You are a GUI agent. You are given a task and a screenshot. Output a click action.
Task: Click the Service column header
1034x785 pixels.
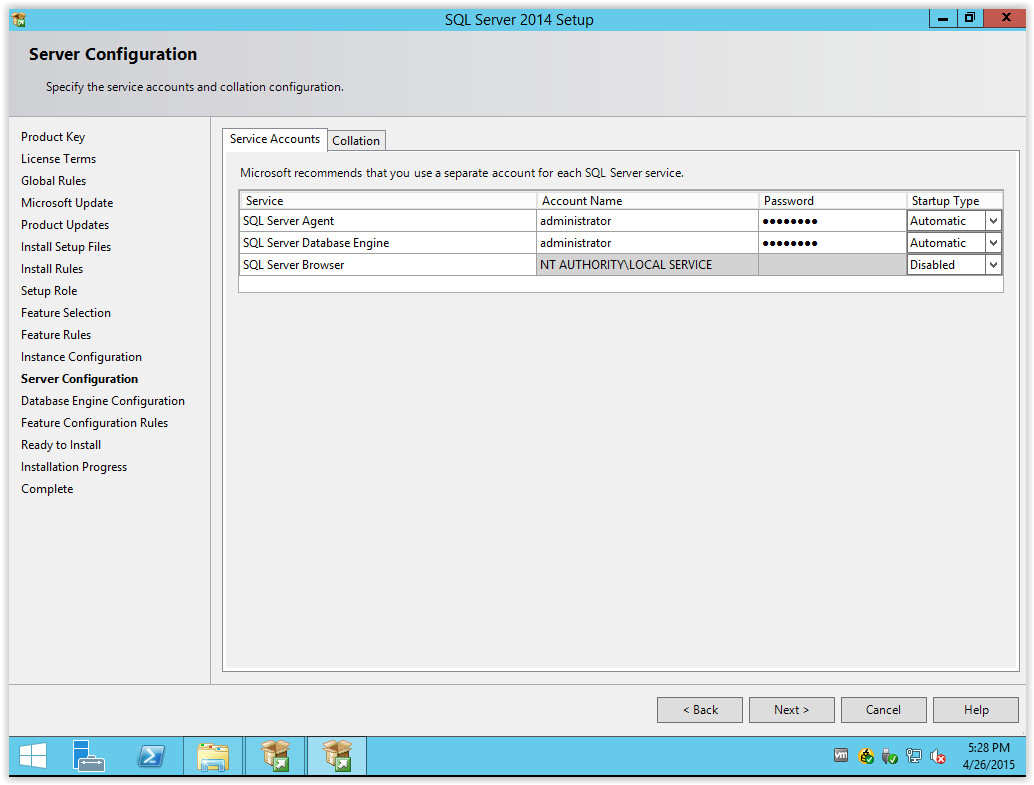[388, 201]
